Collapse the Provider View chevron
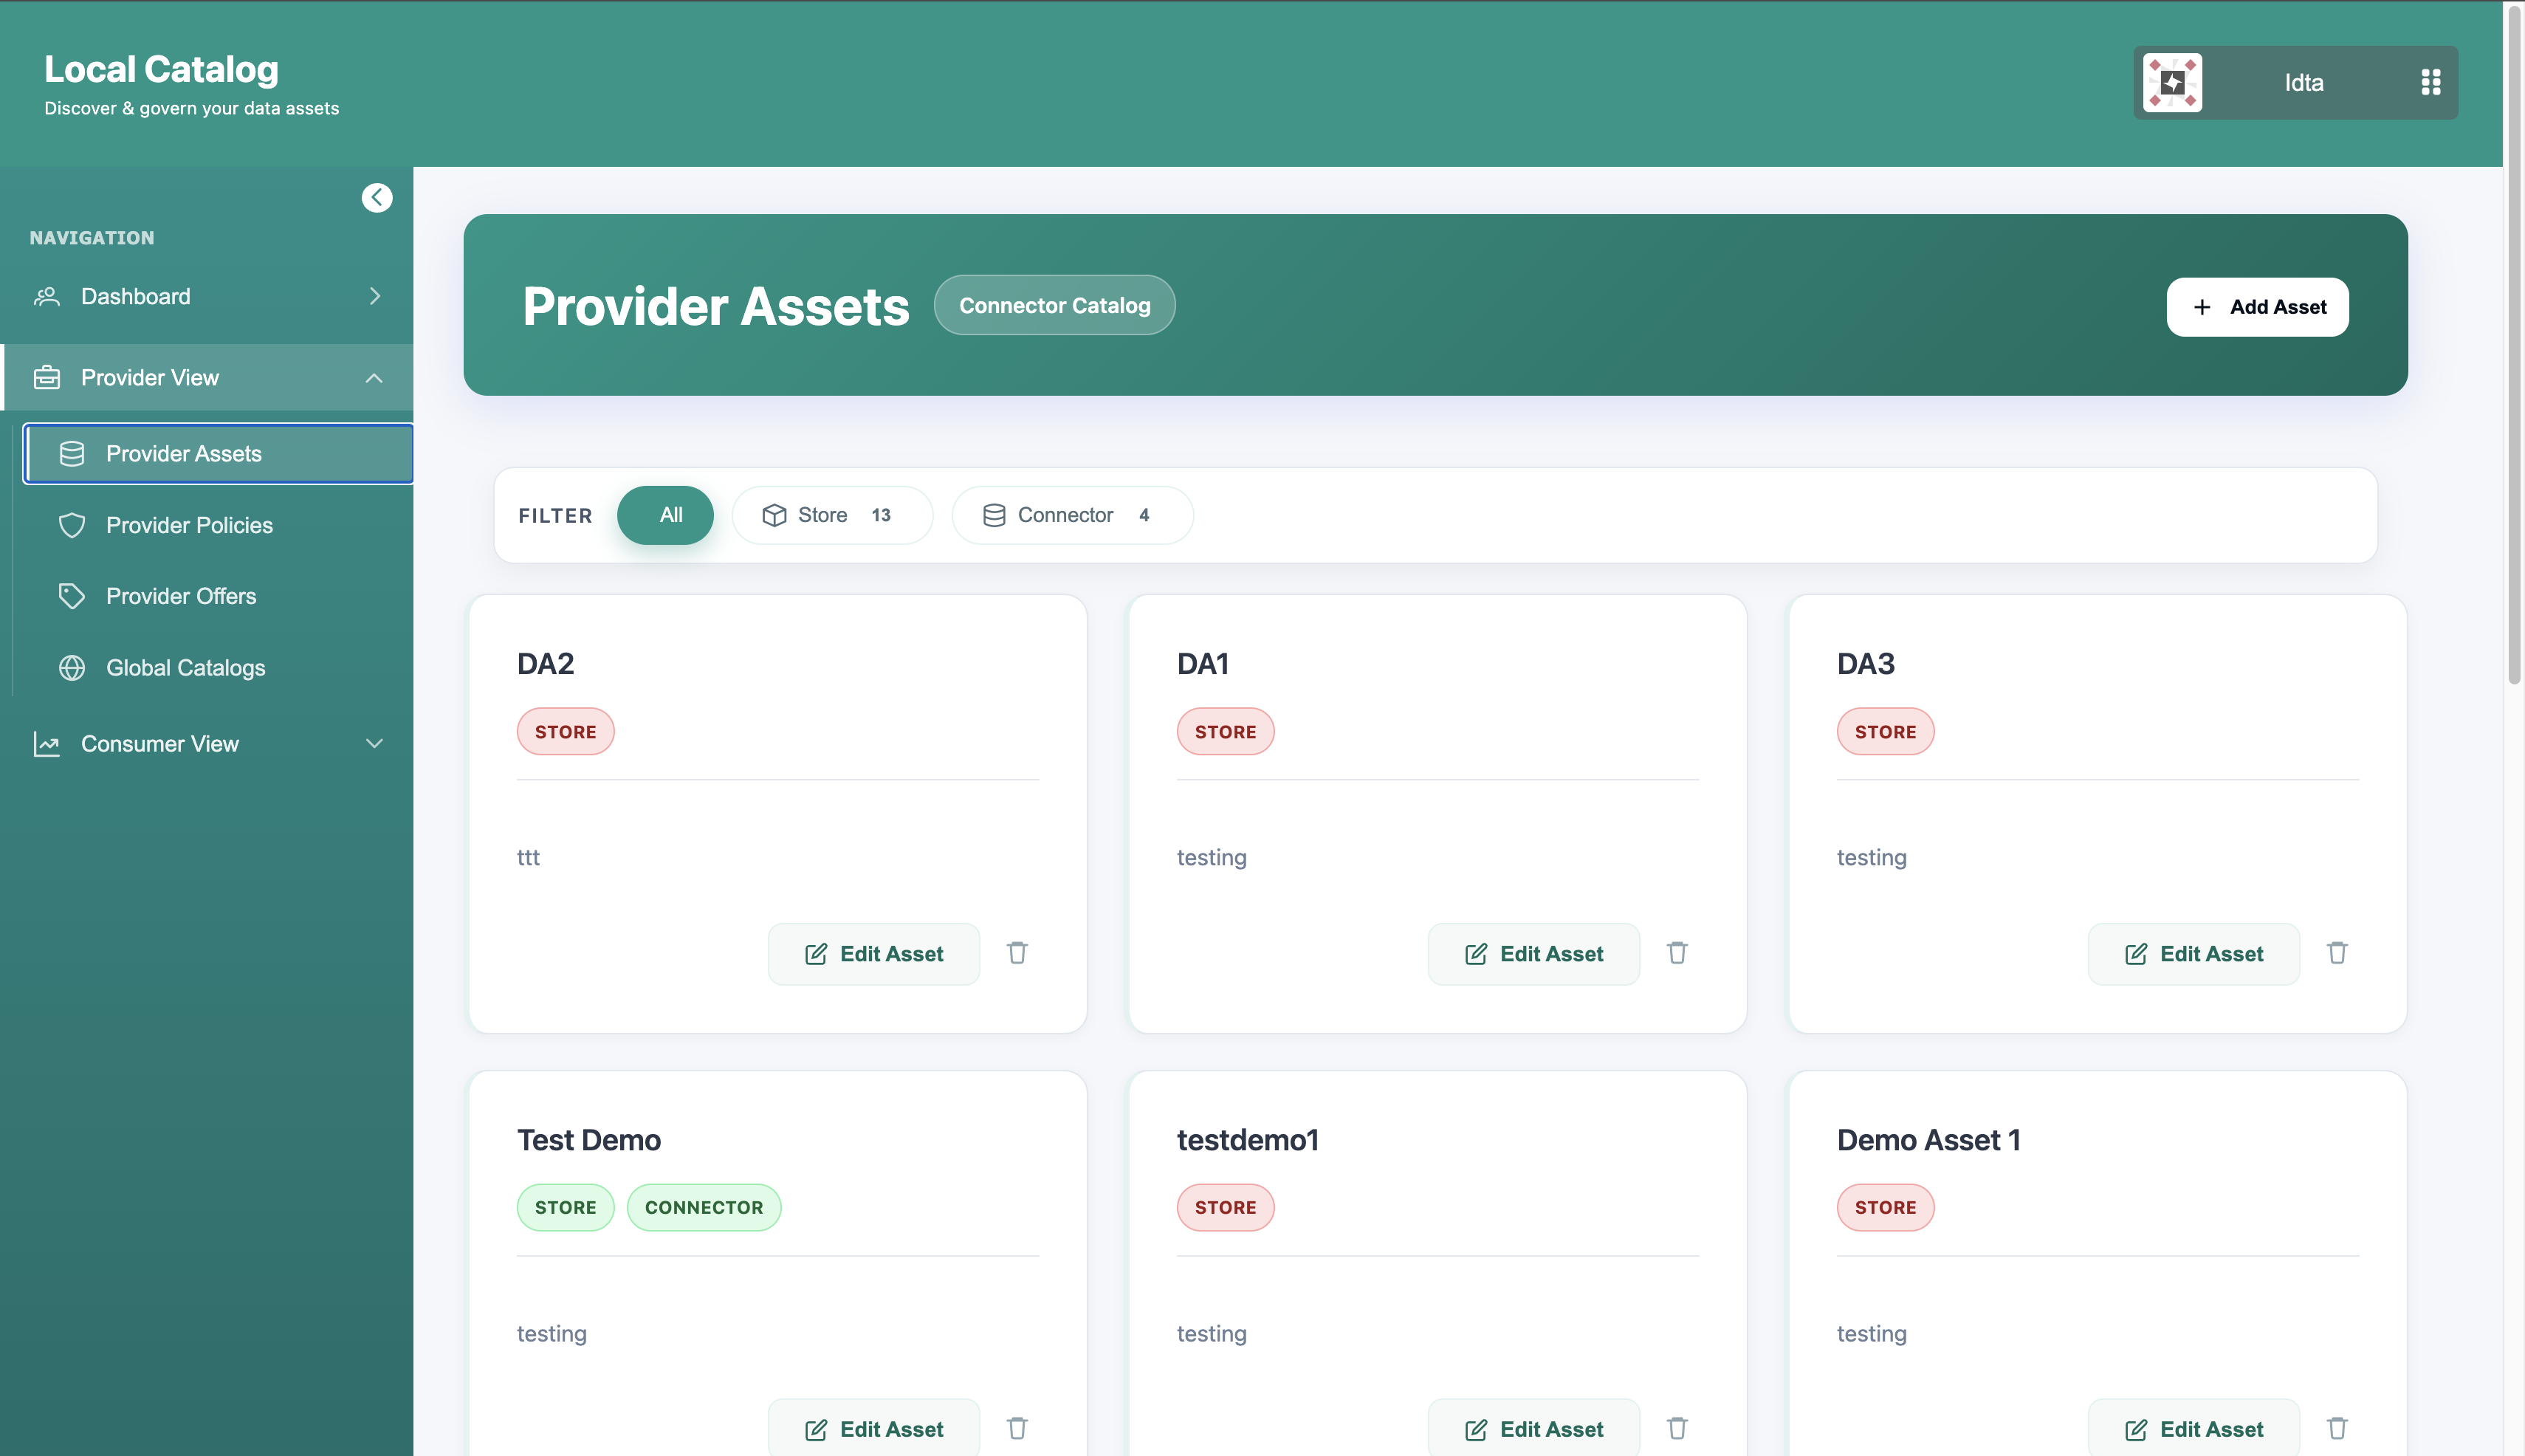The height and width of the screenshot is (1456, 2525). coord(374,378)
